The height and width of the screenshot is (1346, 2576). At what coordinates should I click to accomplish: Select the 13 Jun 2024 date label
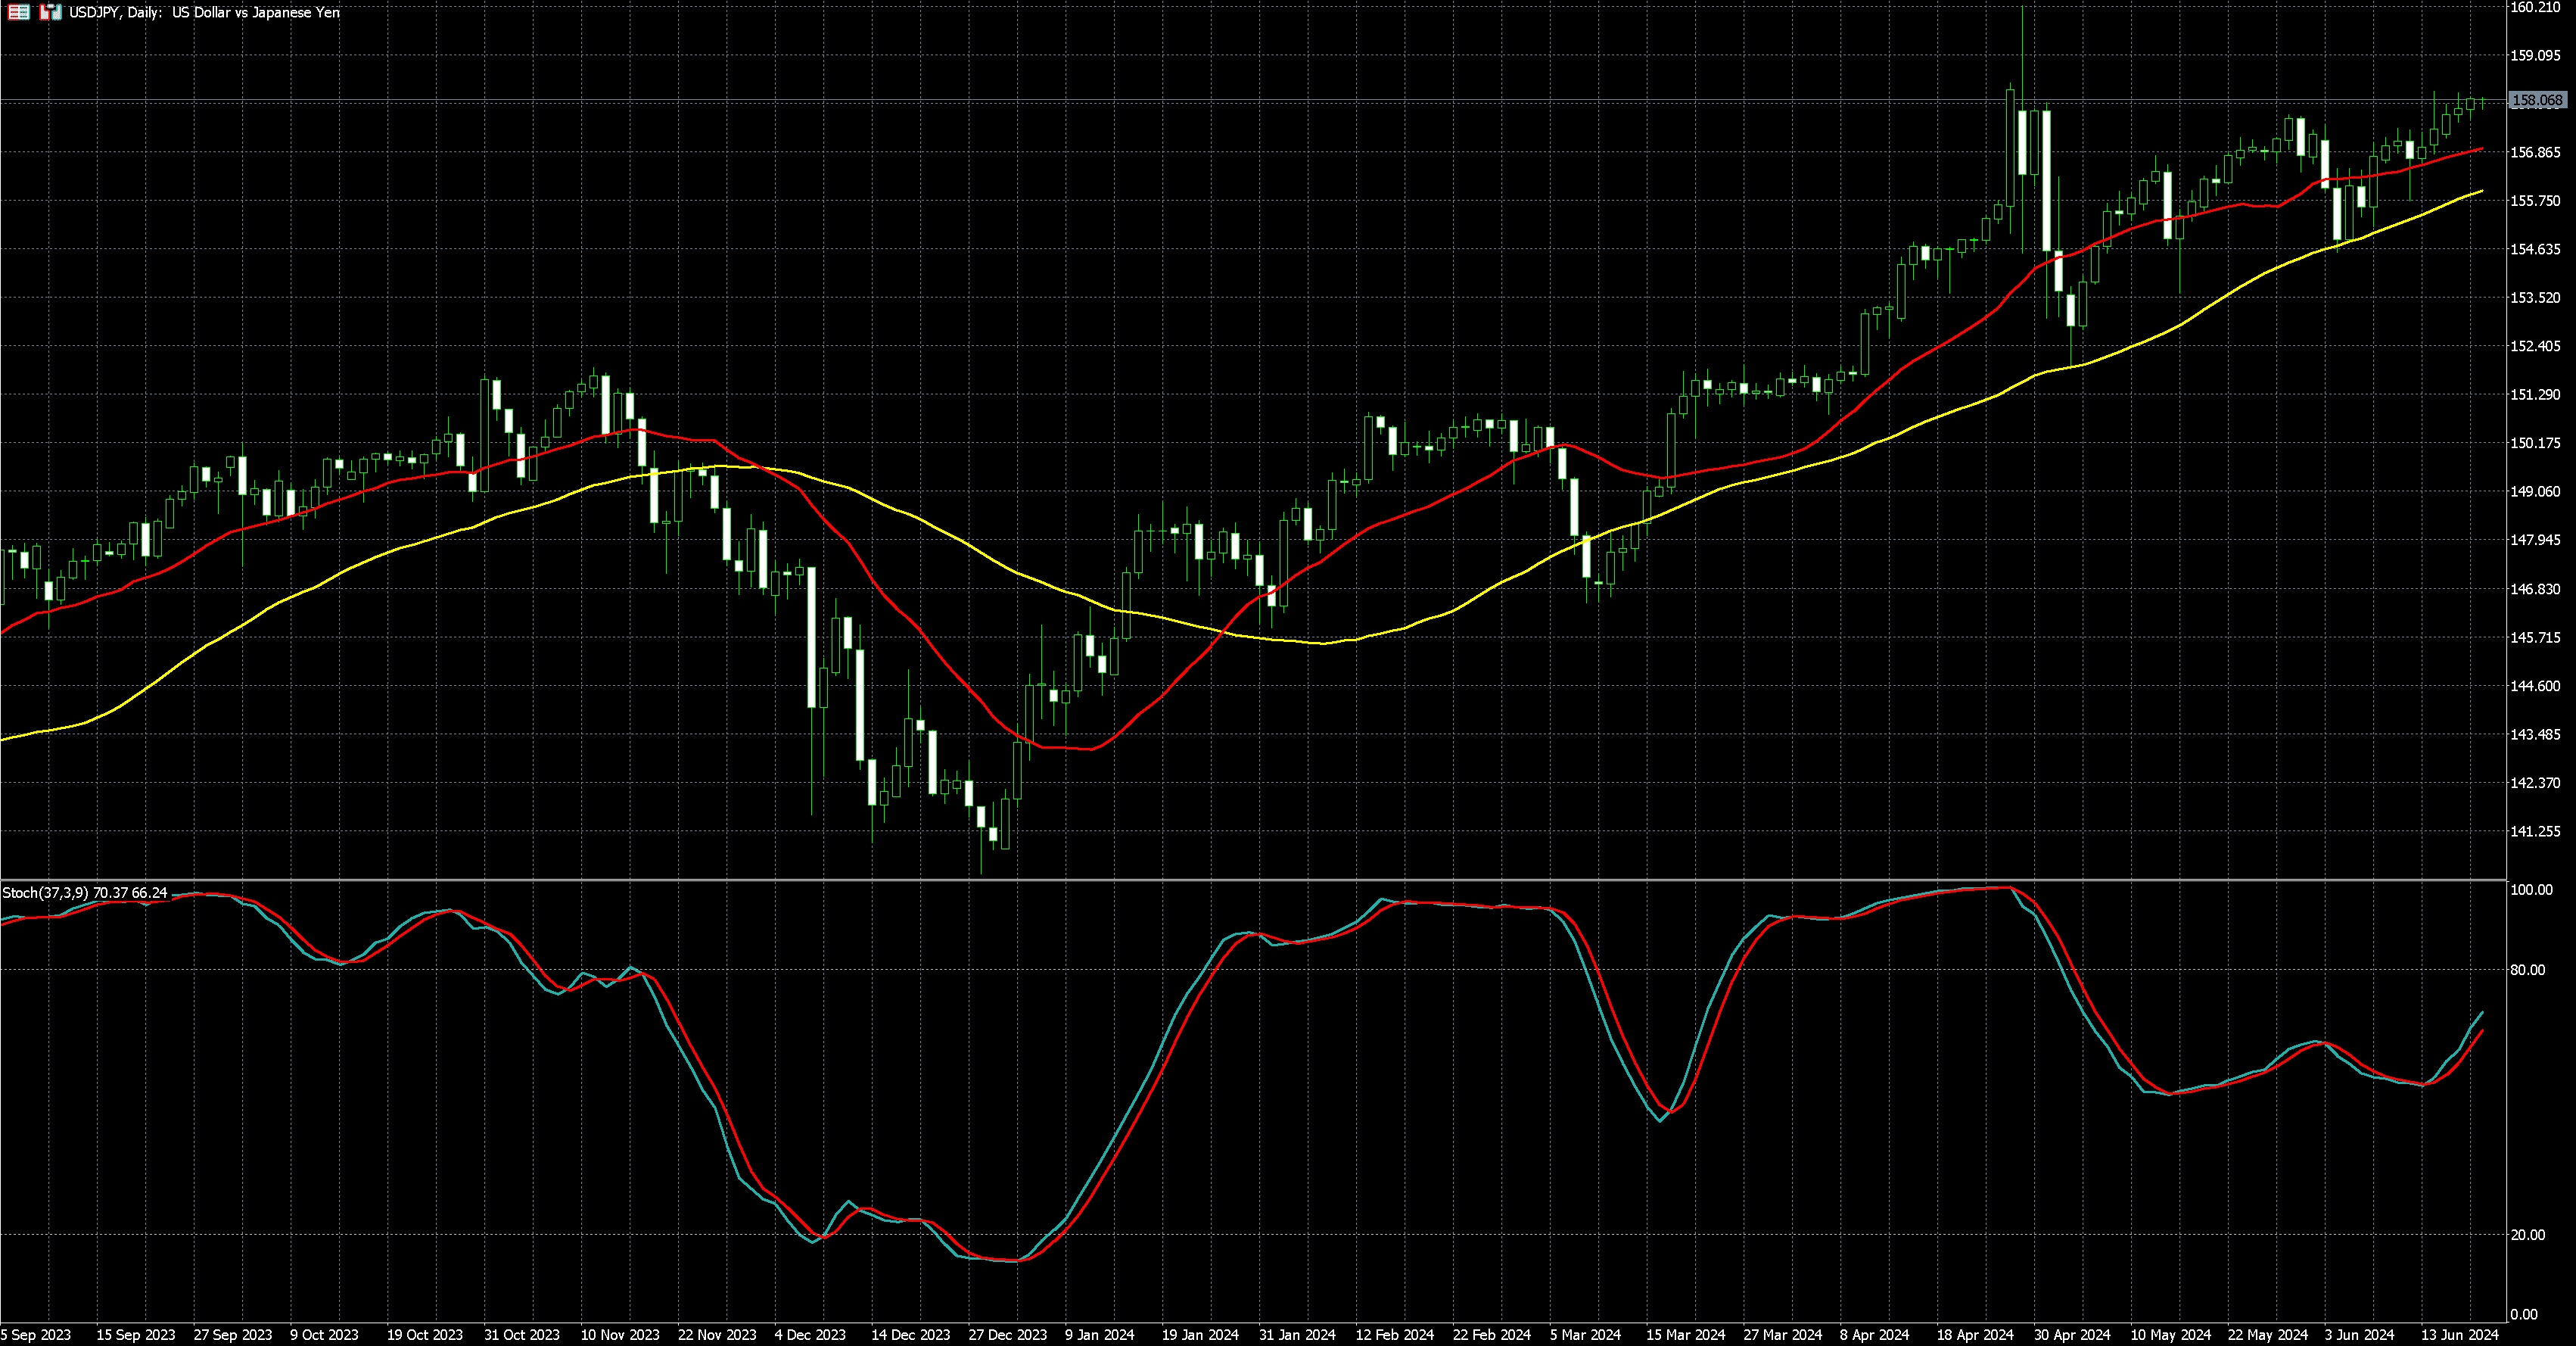point(2459,1335)
